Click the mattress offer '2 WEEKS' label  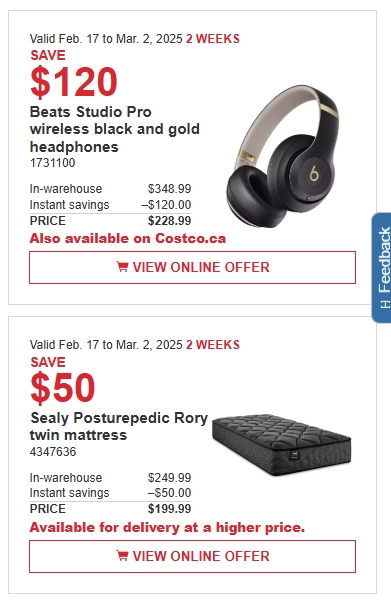click(213, 345)
